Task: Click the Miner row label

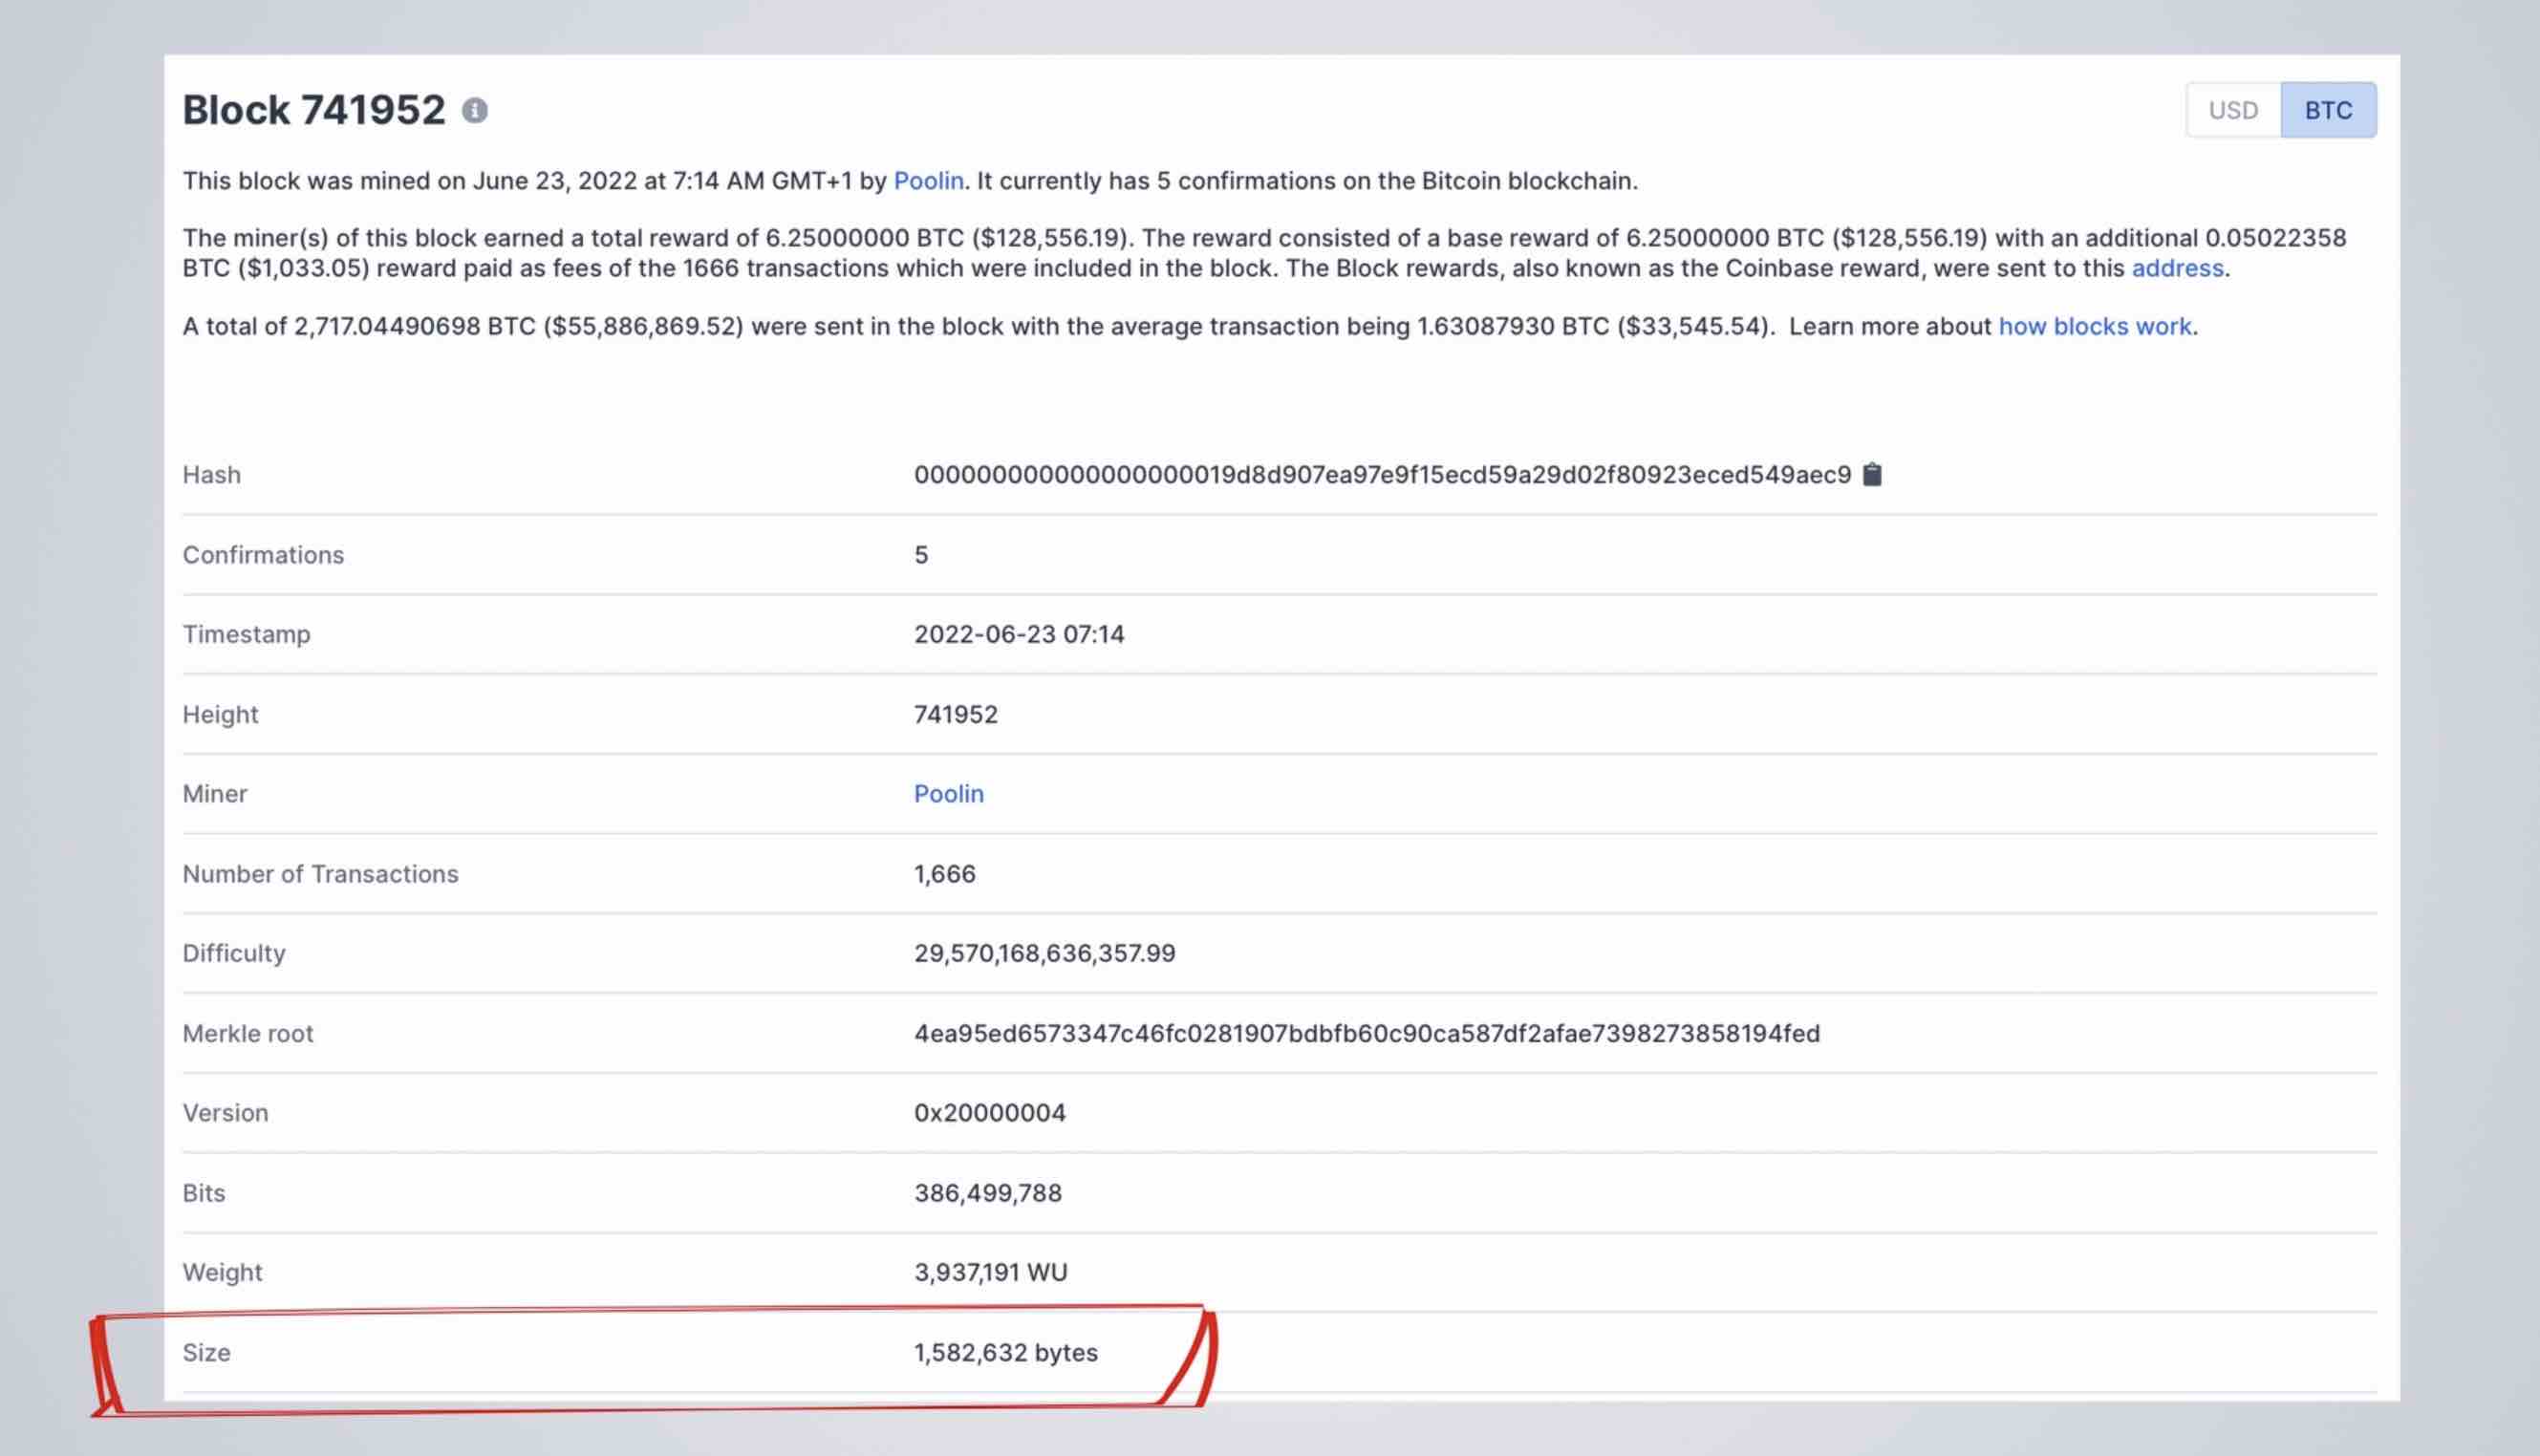Action: coord(215,794)
